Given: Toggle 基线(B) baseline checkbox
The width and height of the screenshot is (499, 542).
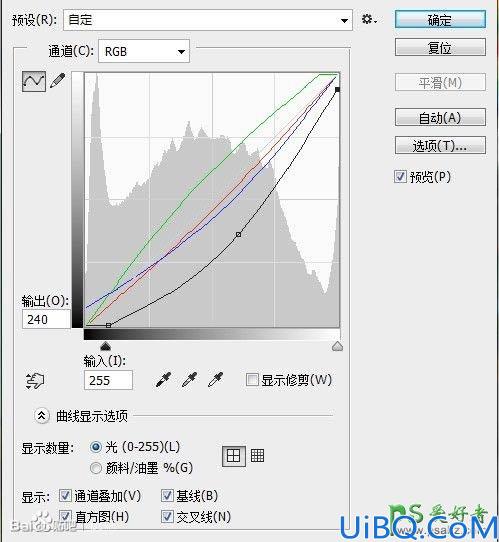Looking at the screenshot, I should coord(167,496).
